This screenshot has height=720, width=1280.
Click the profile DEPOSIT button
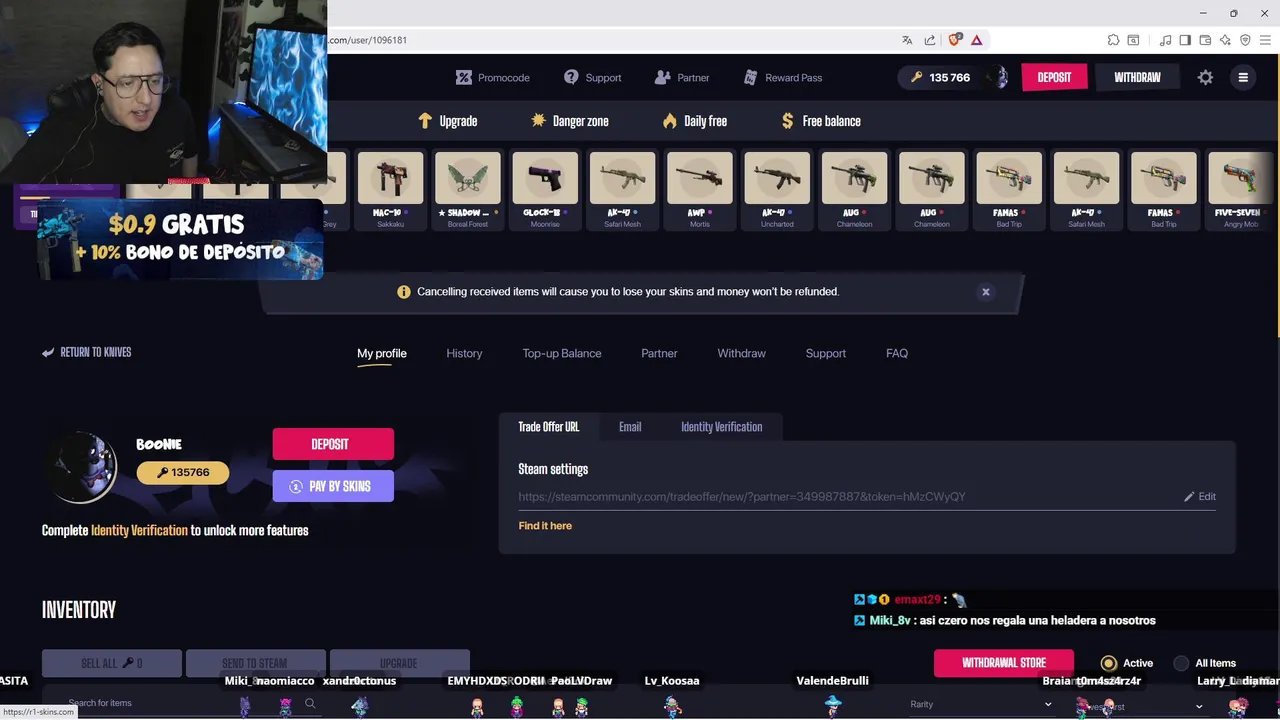[333, 444]
